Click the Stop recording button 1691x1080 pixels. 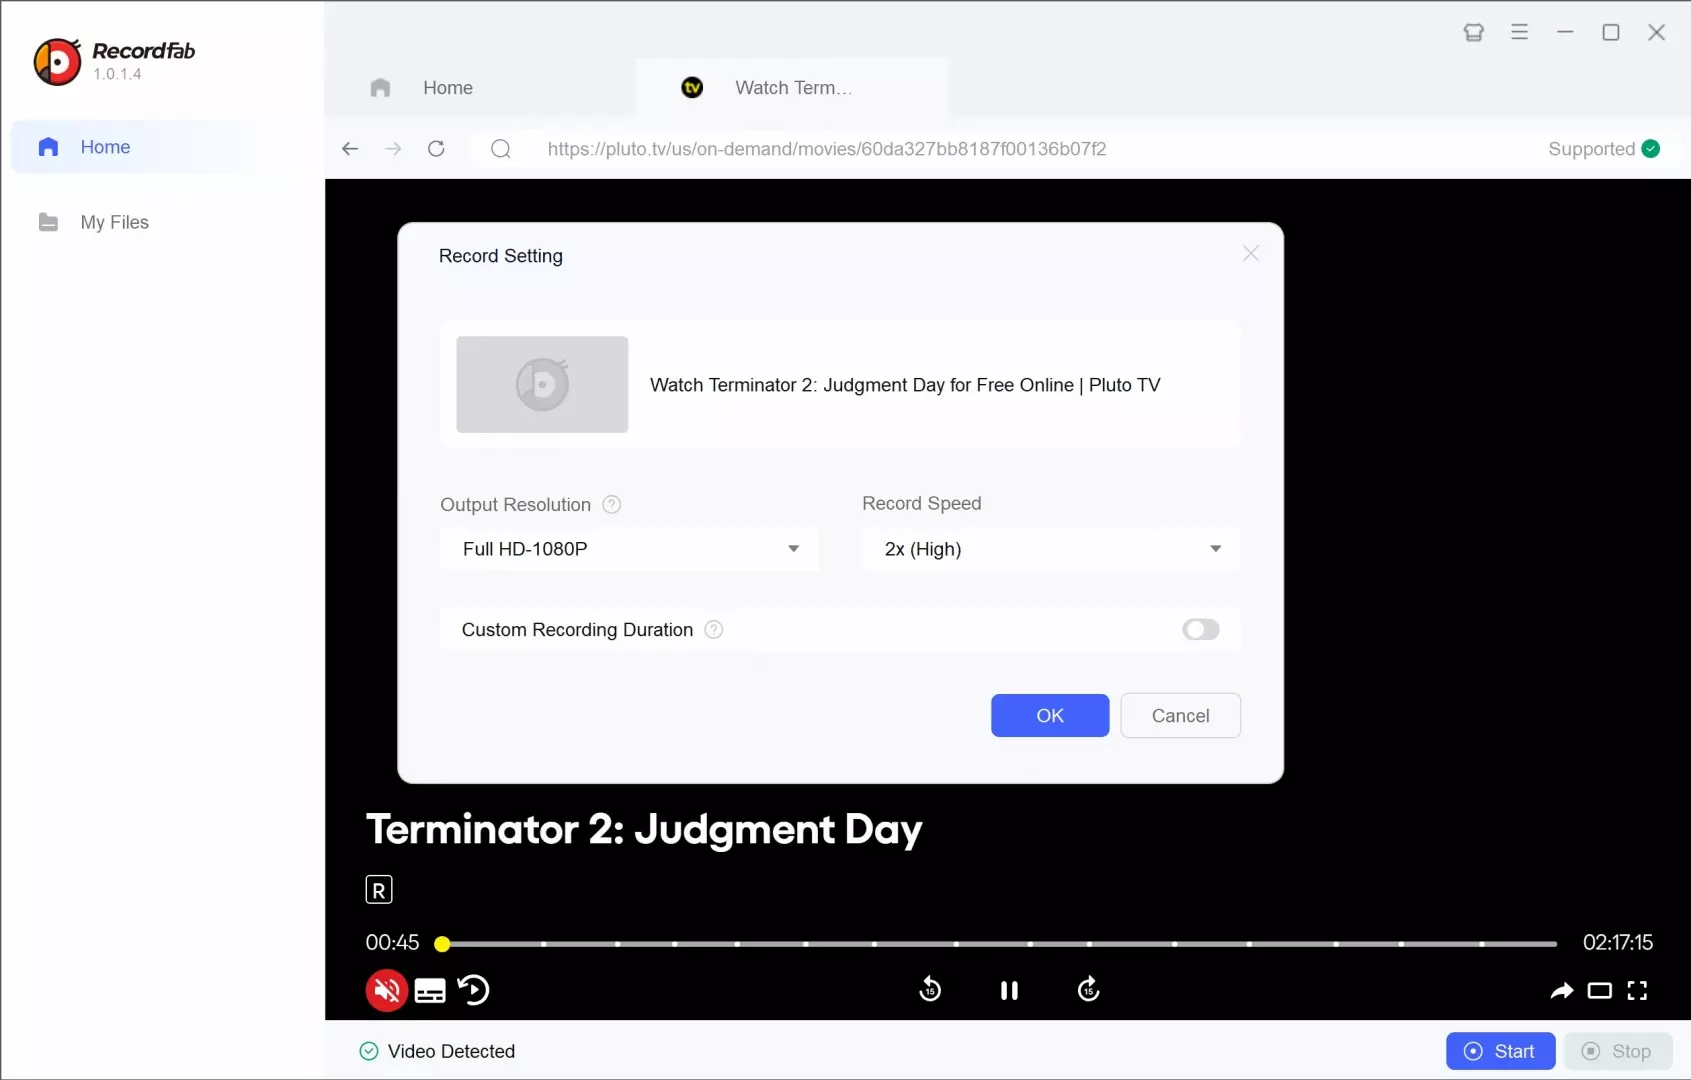1618,1051
